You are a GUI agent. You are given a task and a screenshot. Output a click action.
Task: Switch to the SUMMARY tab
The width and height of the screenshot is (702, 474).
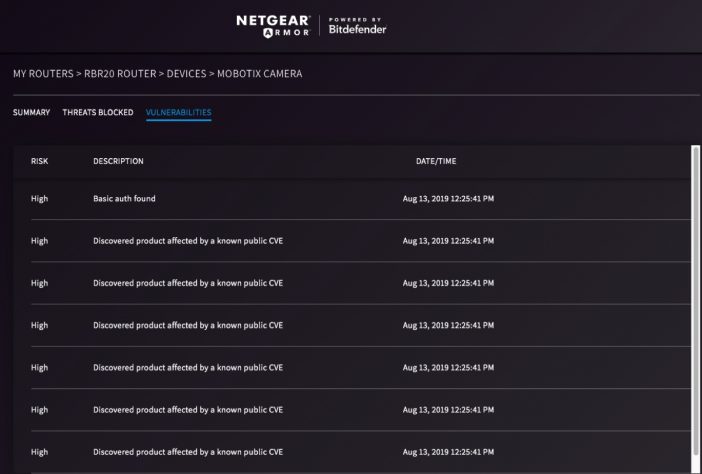(x=31, y=112)
